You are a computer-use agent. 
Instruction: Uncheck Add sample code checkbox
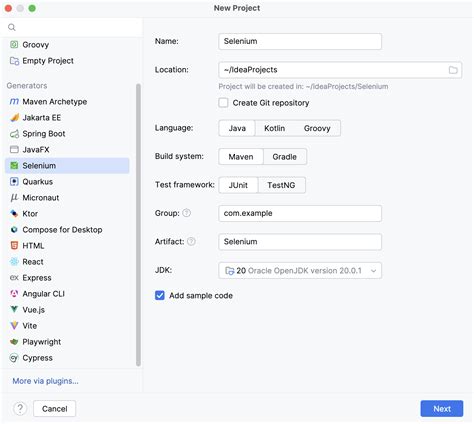point(160,295)
